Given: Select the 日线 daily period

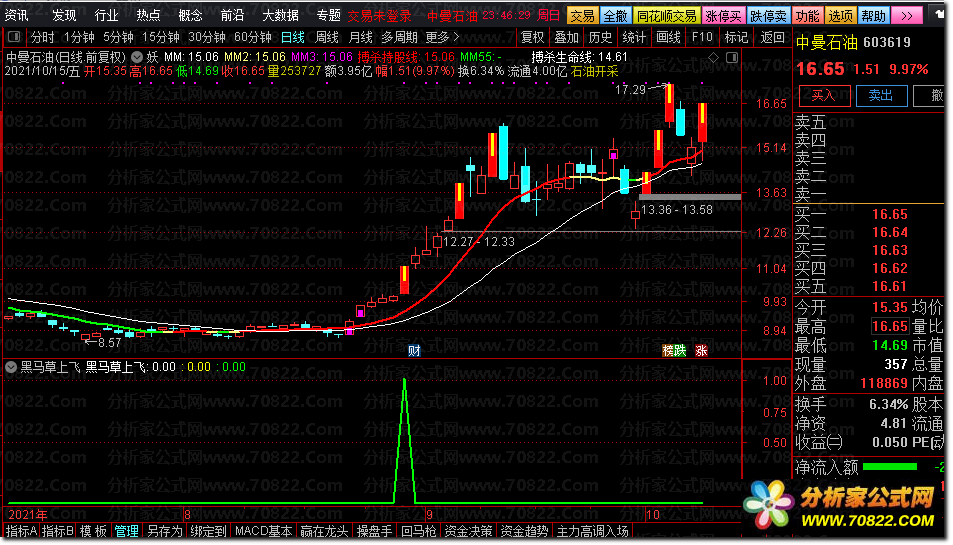Looking at the screenshot, I should point(292,37).
